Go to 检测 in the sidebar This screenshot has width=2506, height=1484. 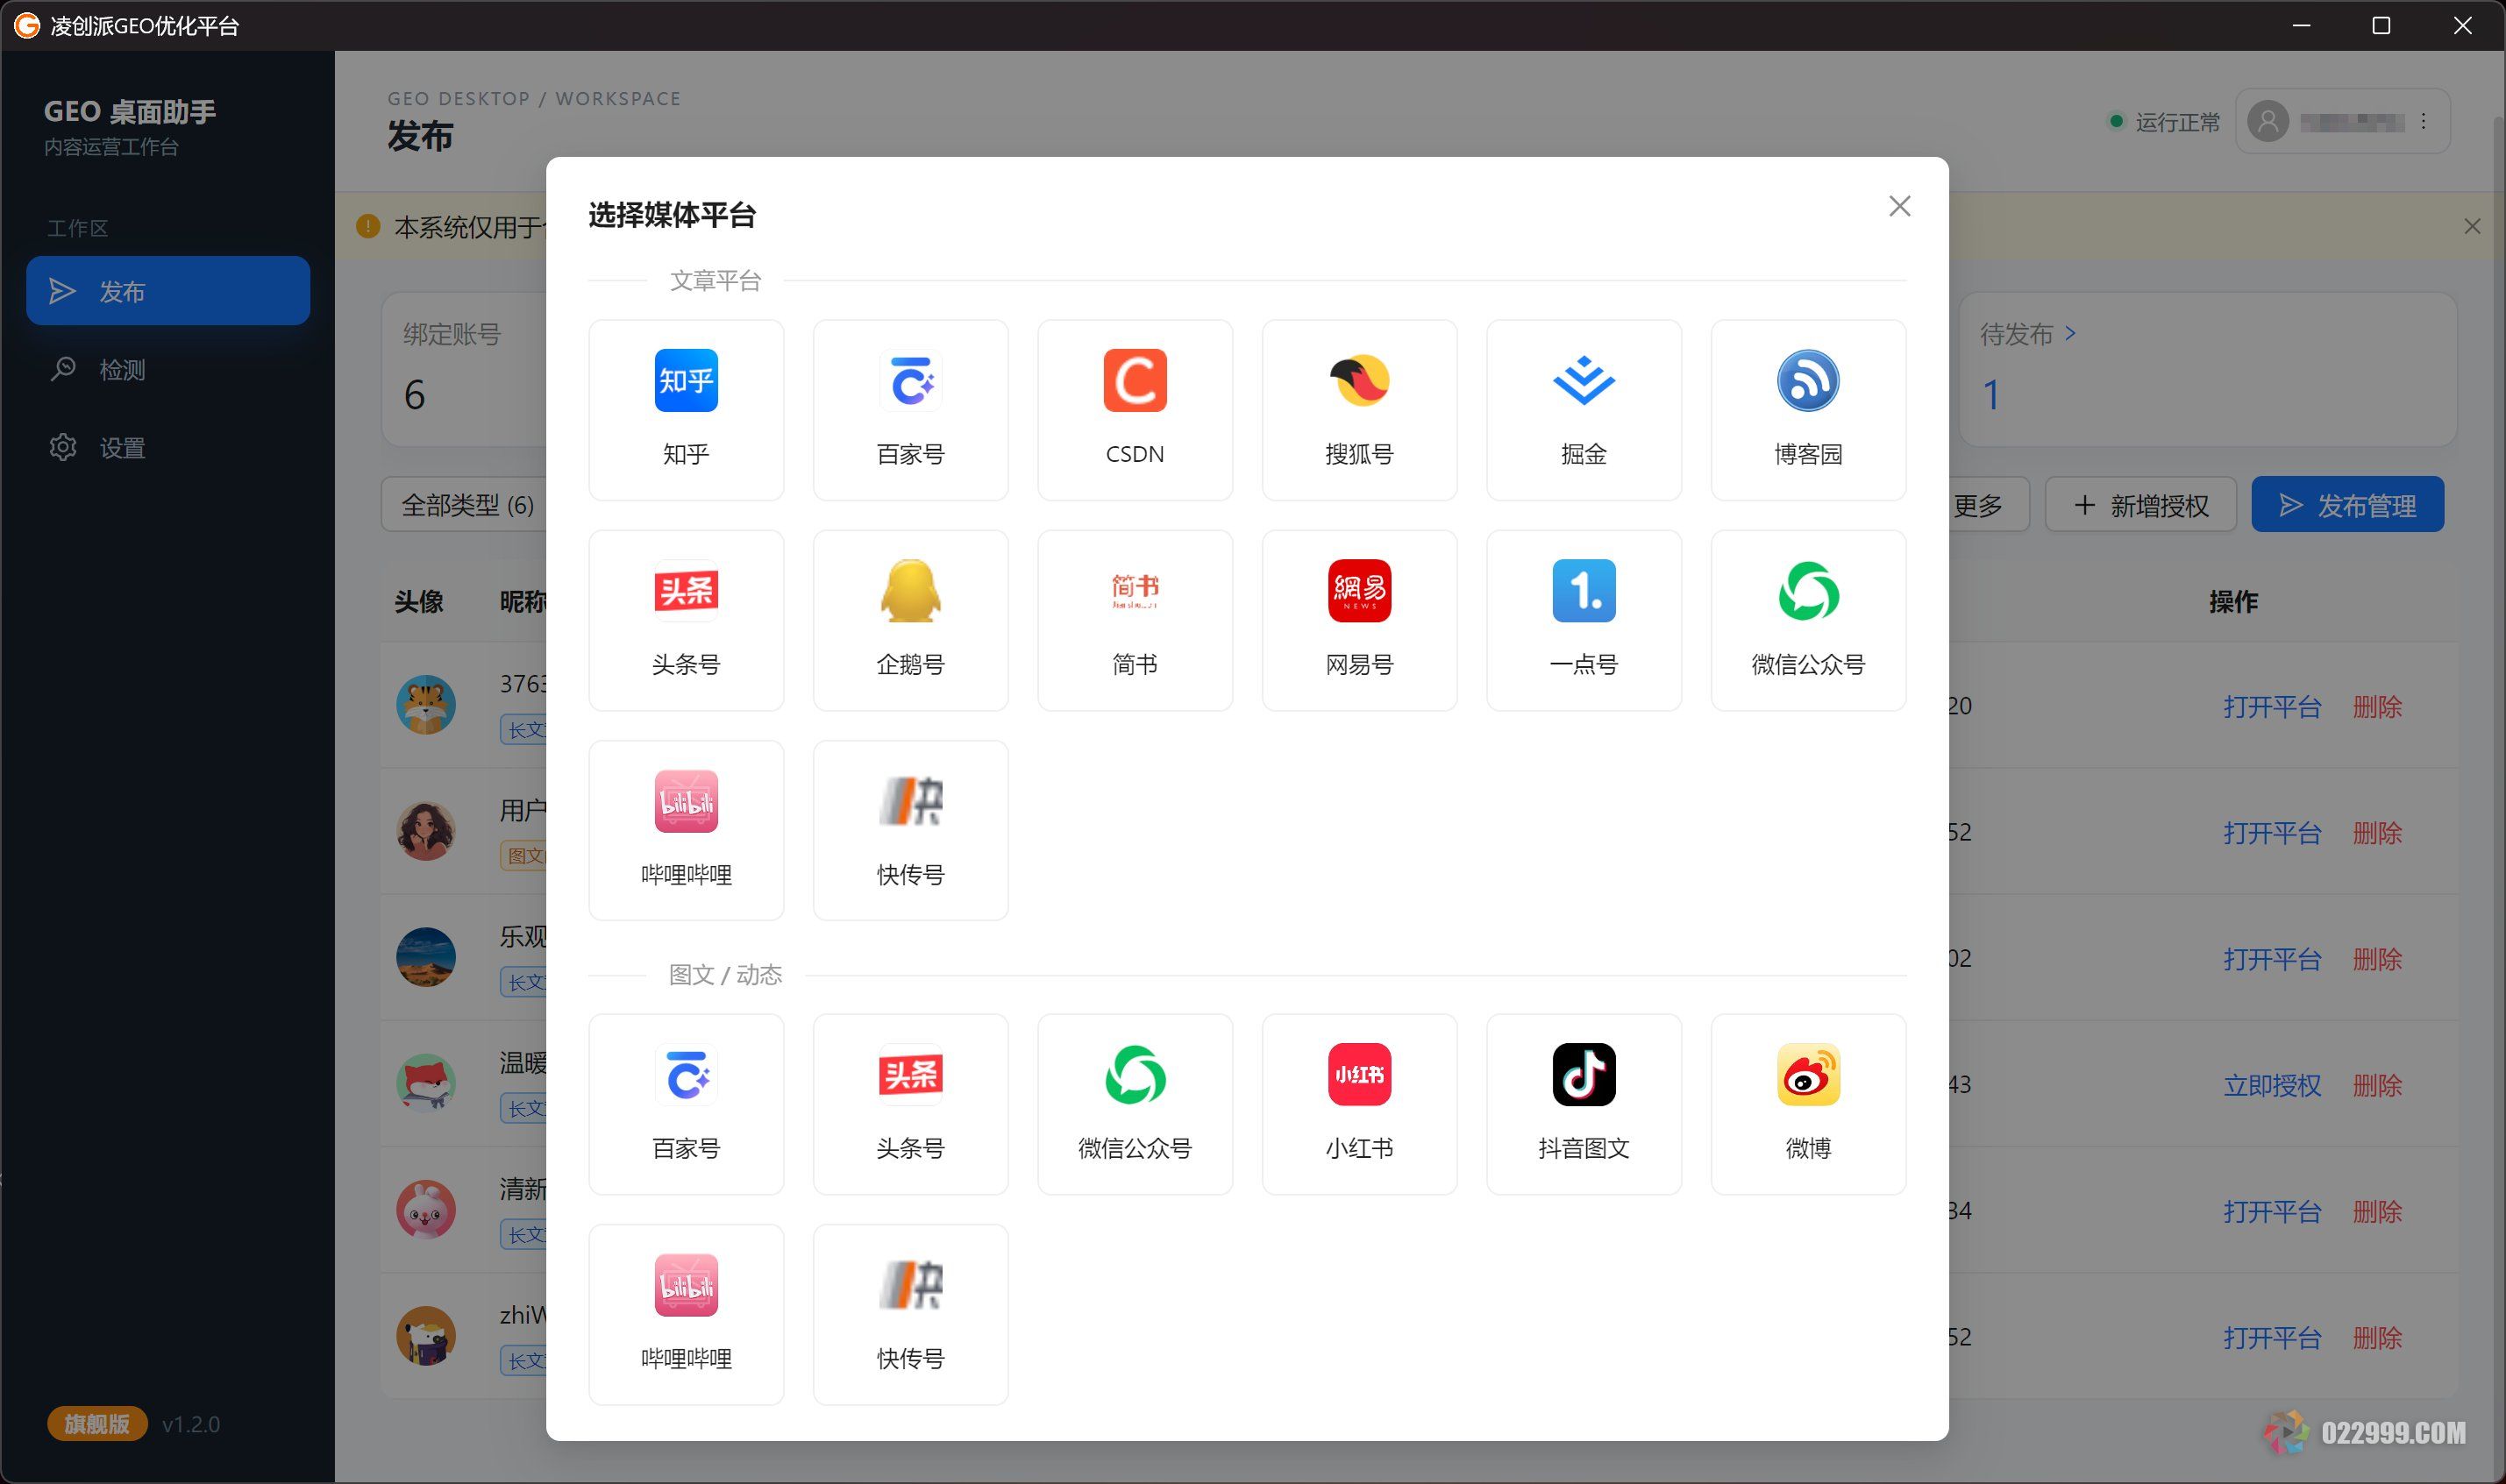pyautogui.click(x=168, y=369)
